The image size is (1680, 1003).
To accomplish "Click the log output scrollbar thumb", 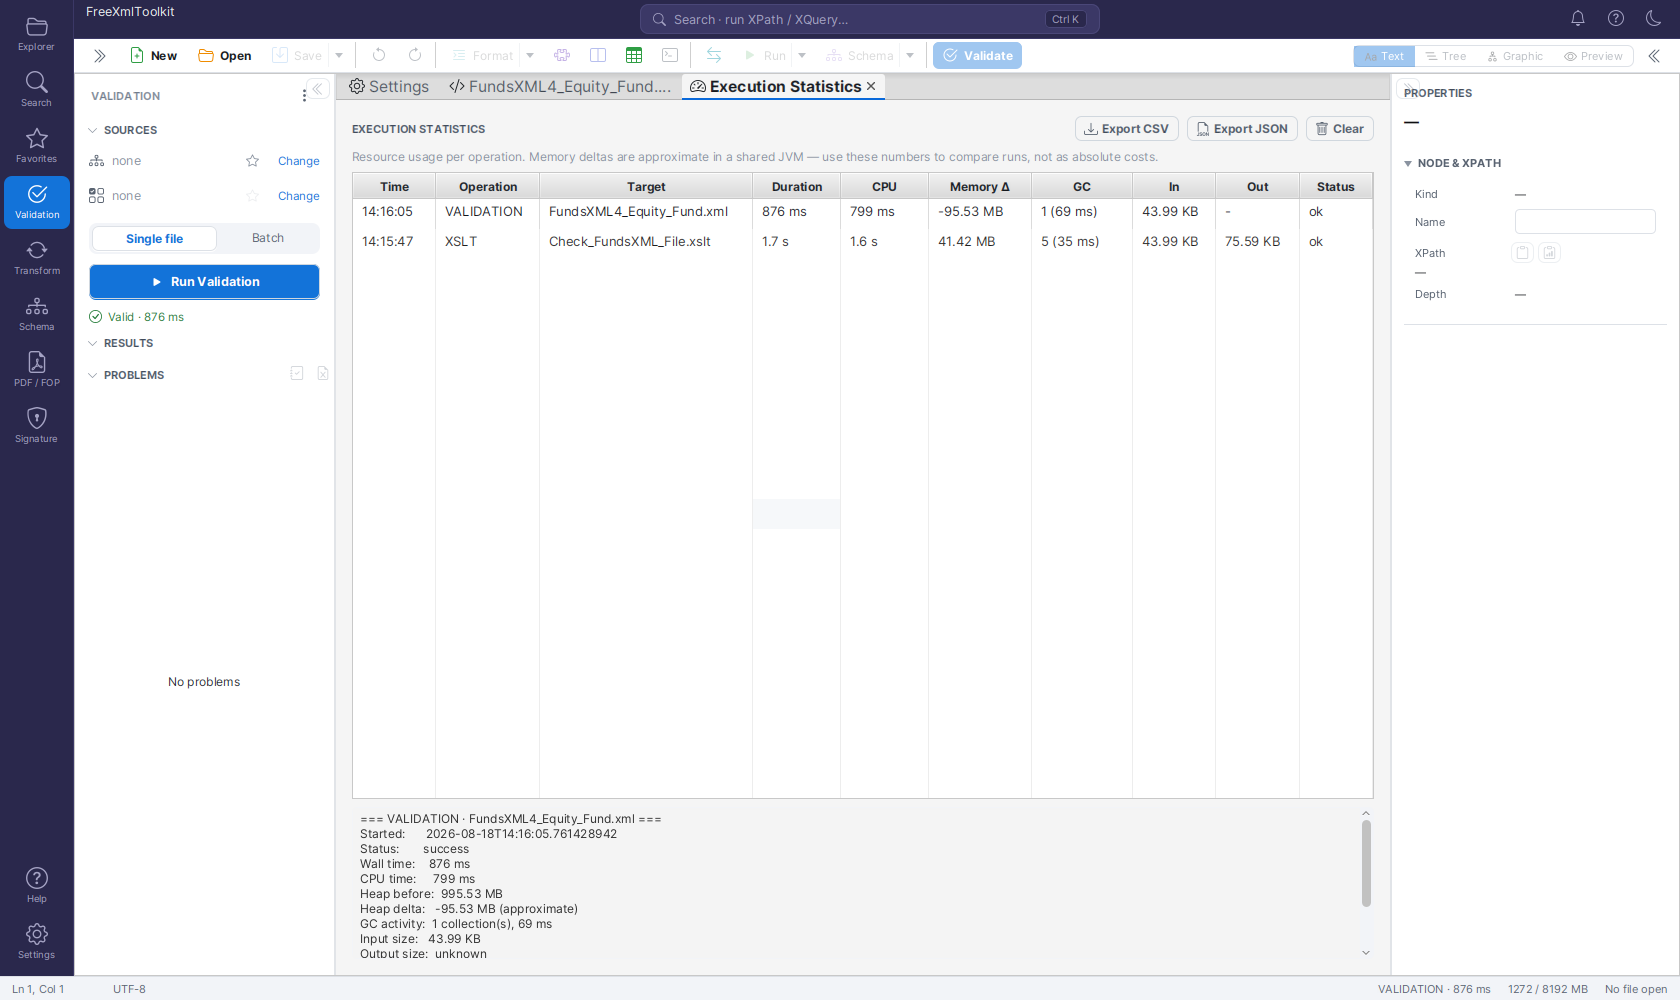I will click(1366, 863).
